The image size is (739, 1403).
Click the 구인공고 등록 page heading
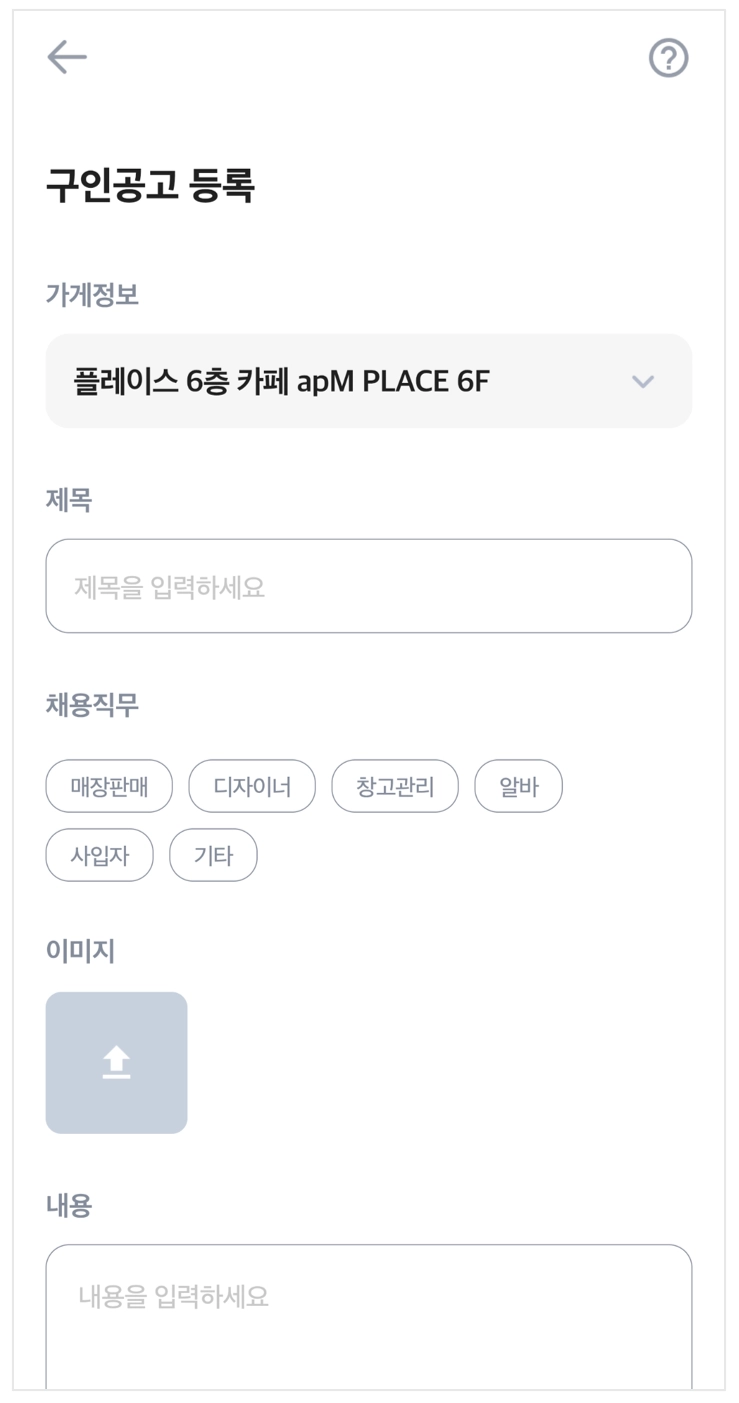(x=151, y=186)
